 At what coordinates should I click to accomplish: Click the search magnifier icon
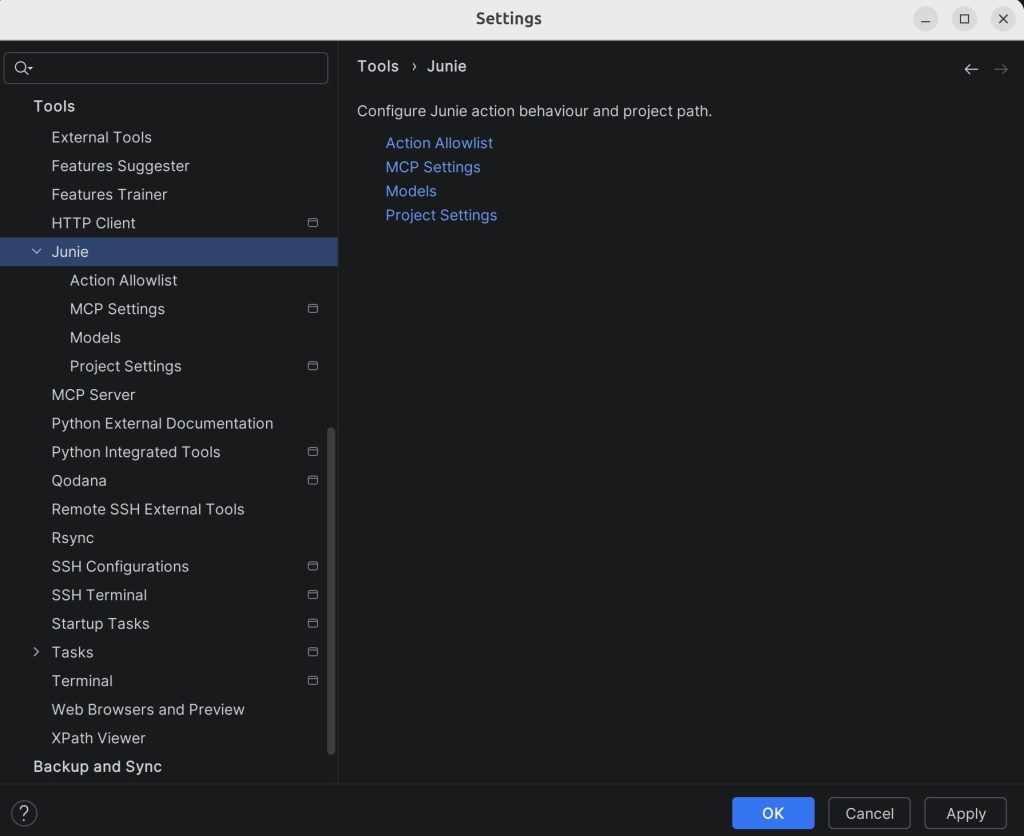pyautogui.click(x=23, y=68)
